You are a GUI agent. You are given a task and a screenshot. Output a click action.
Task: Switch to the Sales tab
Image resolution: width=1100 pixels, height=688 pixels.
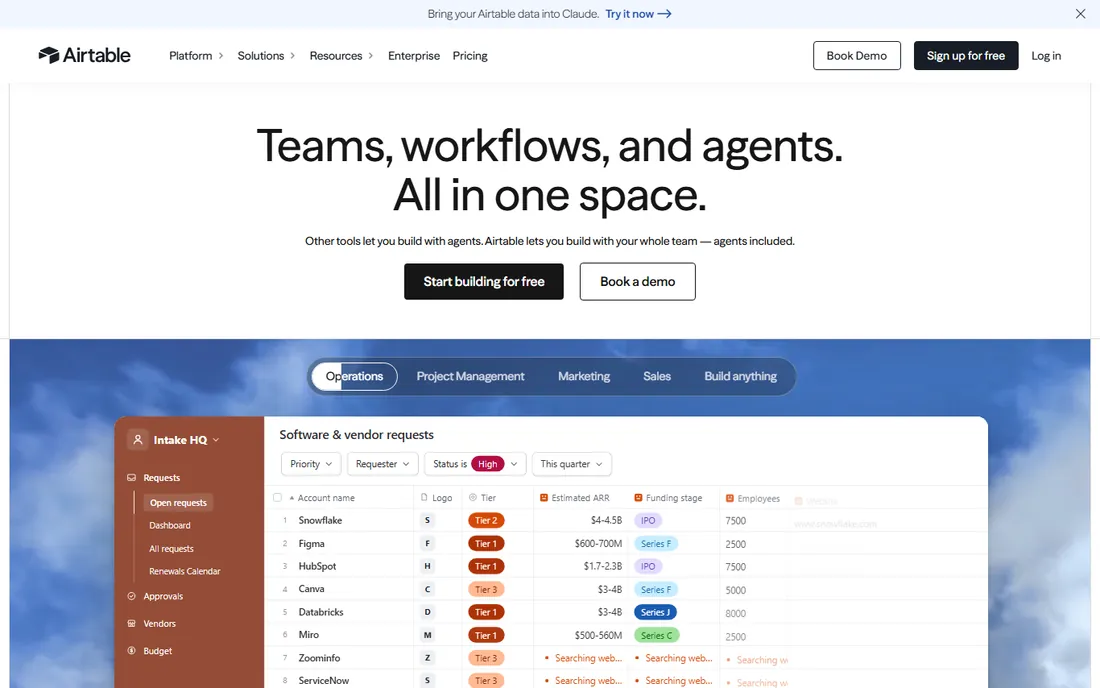pyautogui.click(x=657, y=377)
